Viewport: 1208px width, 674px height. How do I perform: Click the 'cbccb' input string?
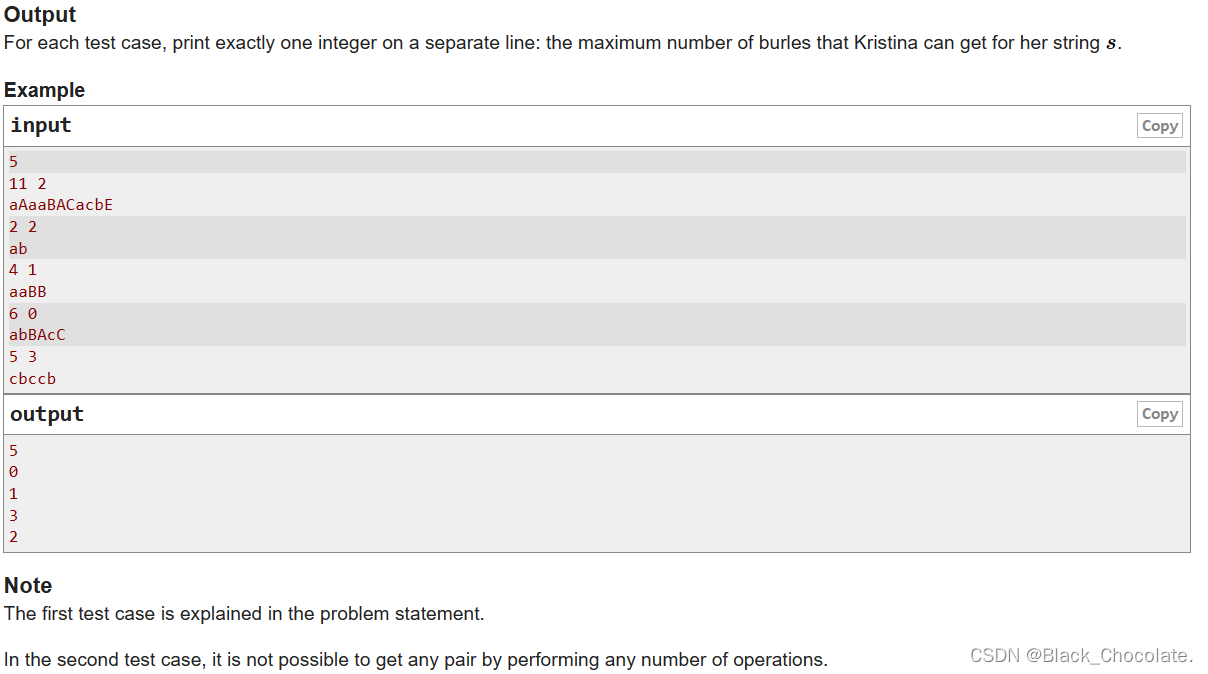click(x=33, y=379)
